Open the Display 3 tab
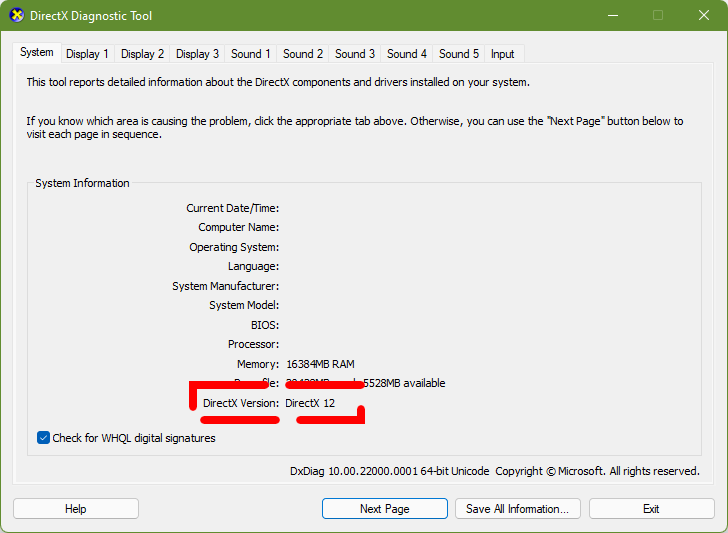728x533 pixels. tap(197, 54)
